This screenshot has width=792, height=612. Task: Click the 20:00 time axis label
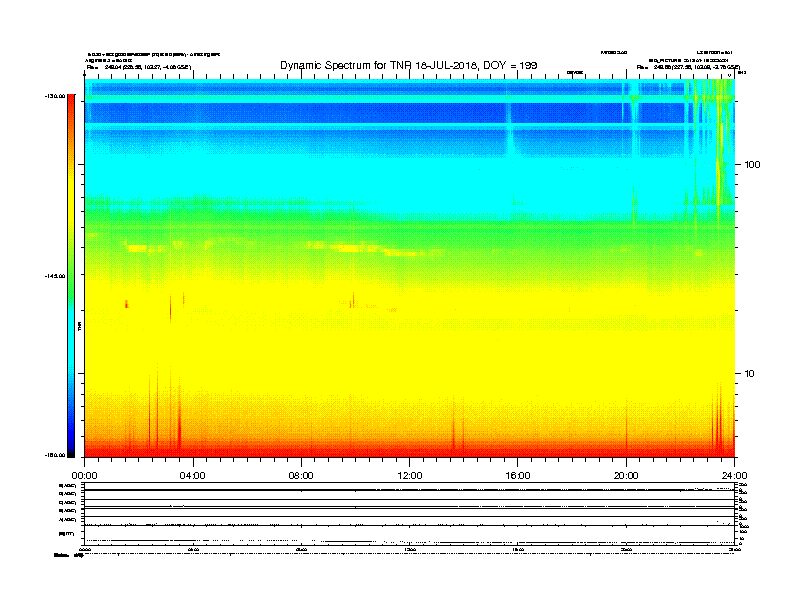click(626, 476)
